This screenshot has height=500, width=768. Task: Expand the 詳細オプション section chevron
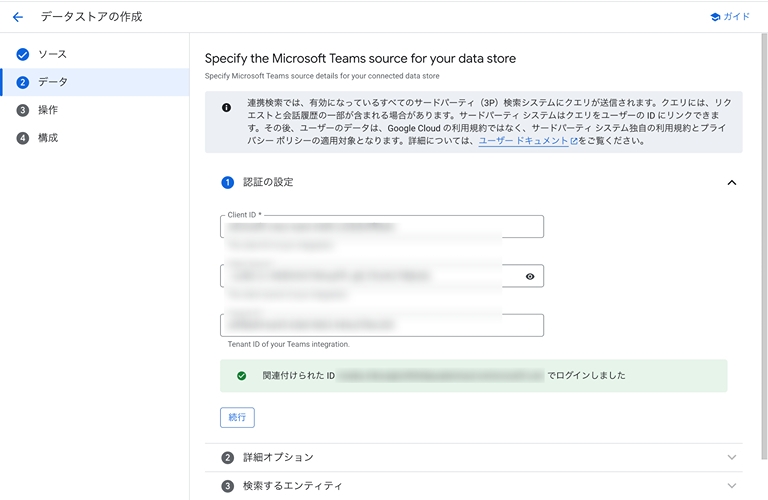coord(732,457)
